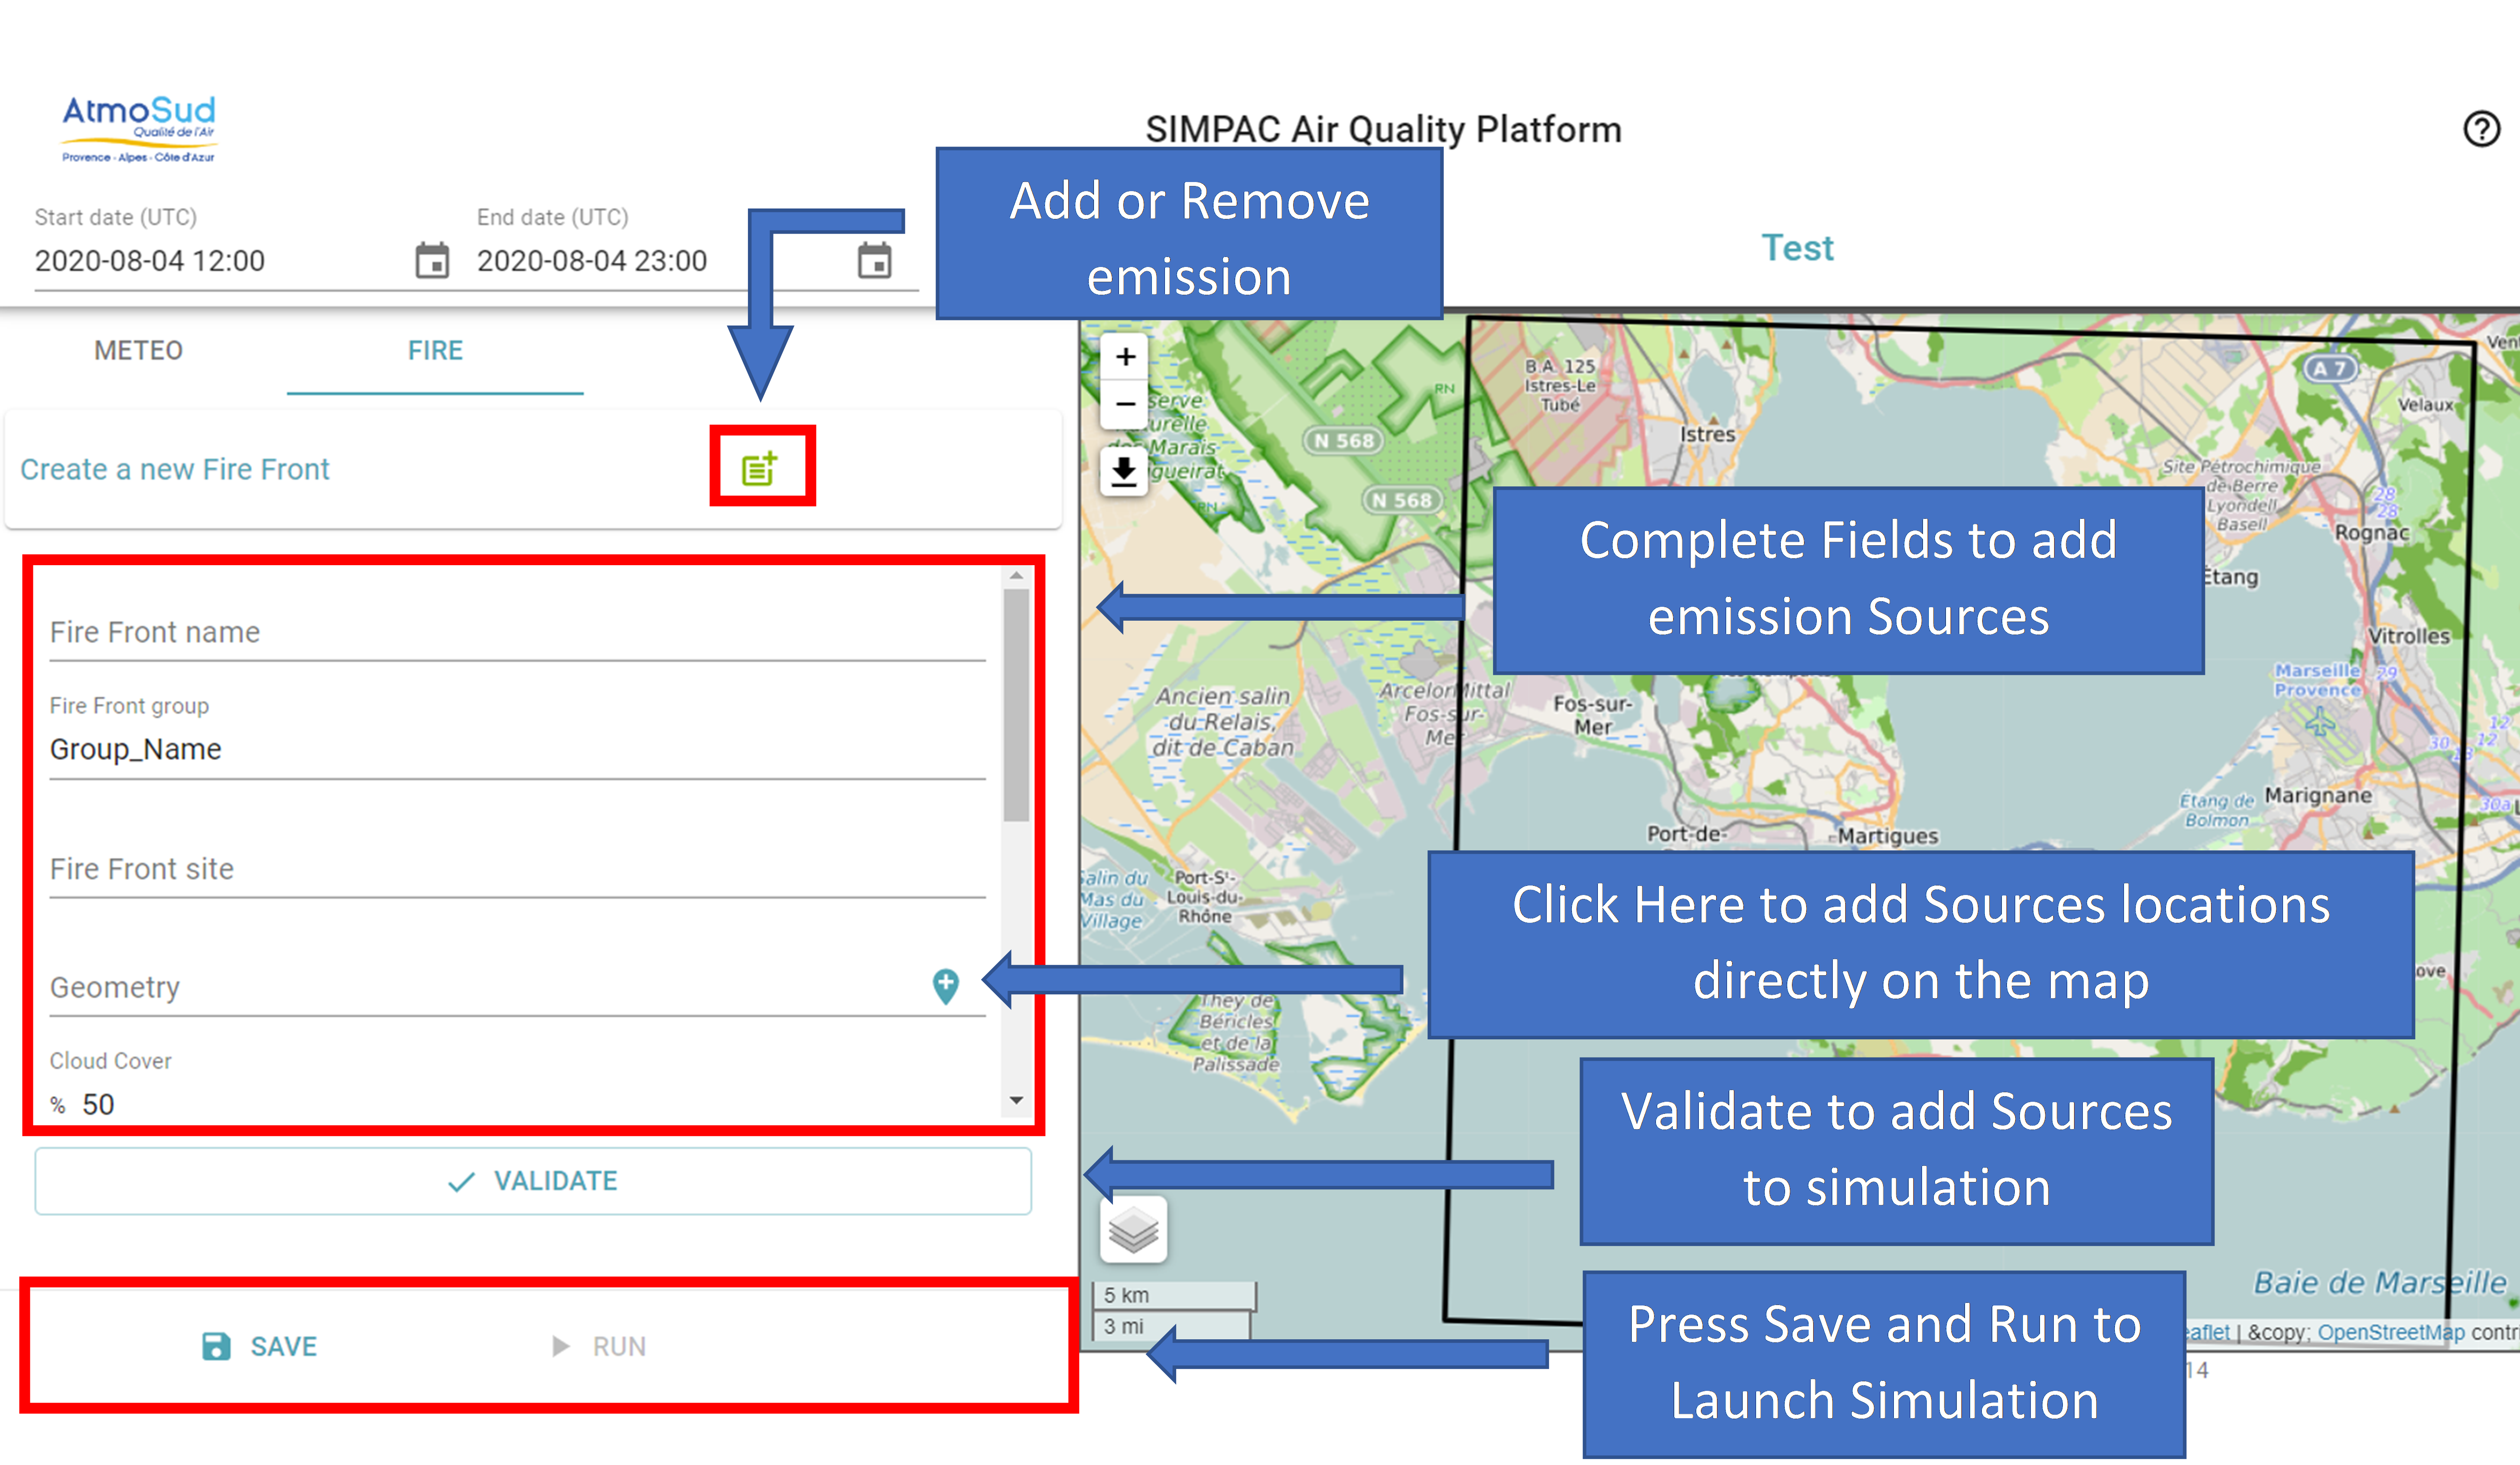This screenshot has height=1465, width=2520.
Task: Click the Martigues label on the map
Action: 1888,836
